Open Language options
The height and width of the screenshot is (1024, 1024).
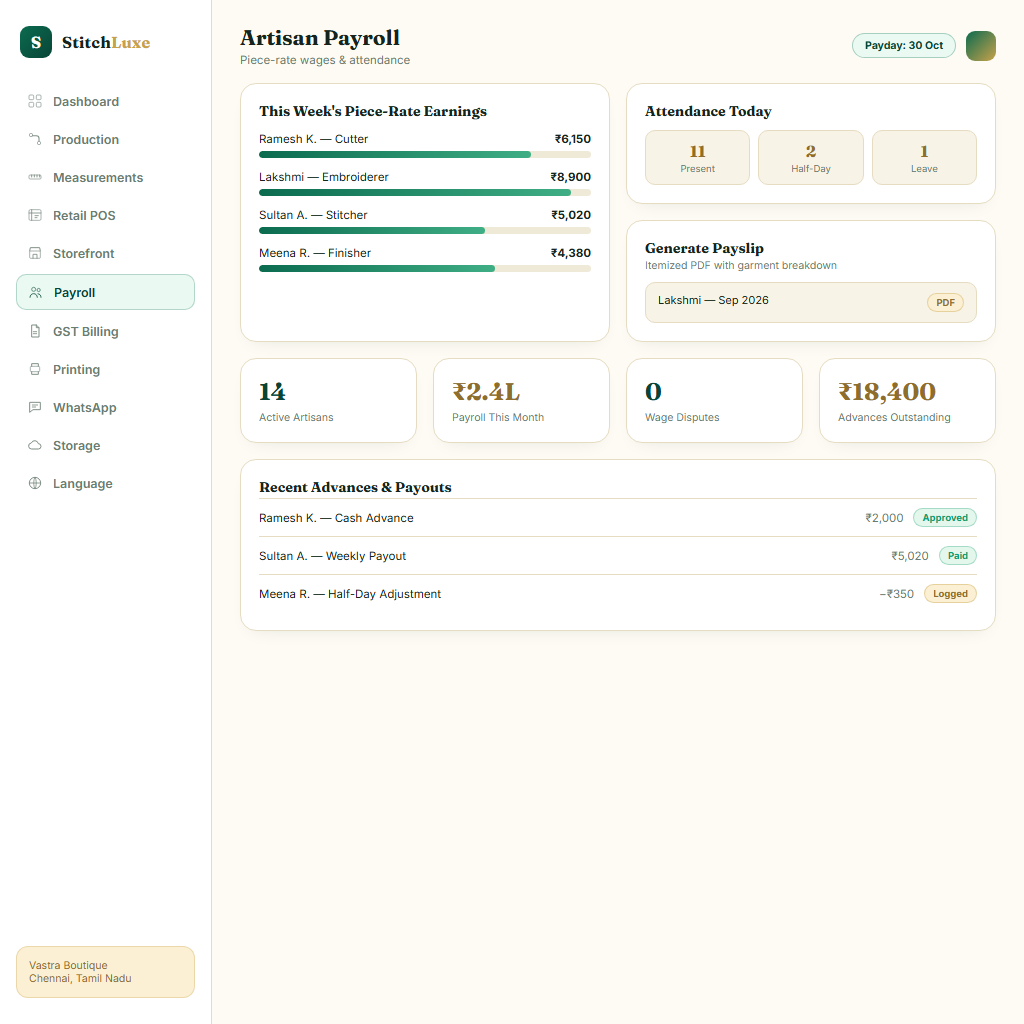[105, 483]
